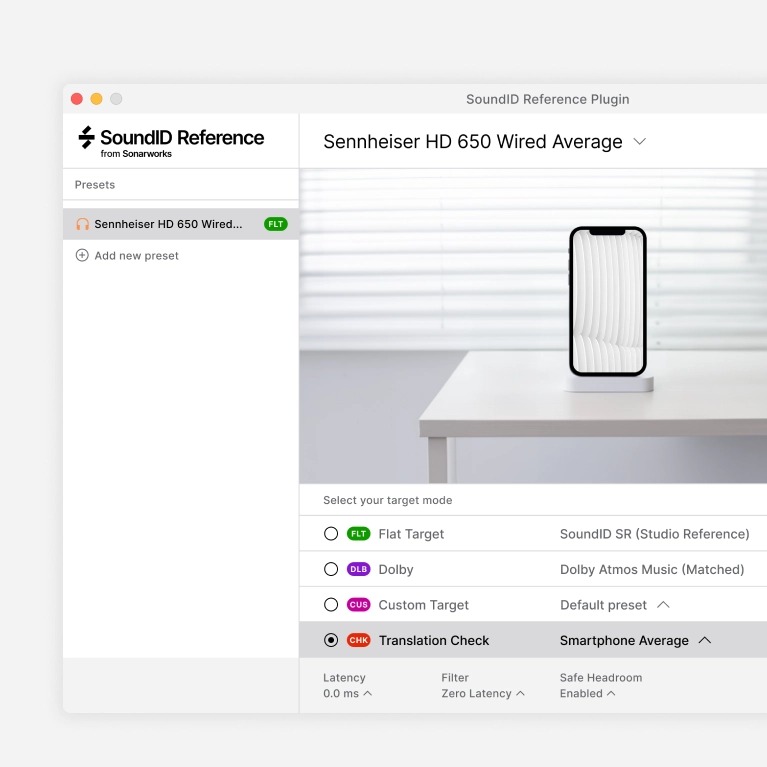
Task: Click the green FLT badge beside Flat Target
Action: point(359,534)
